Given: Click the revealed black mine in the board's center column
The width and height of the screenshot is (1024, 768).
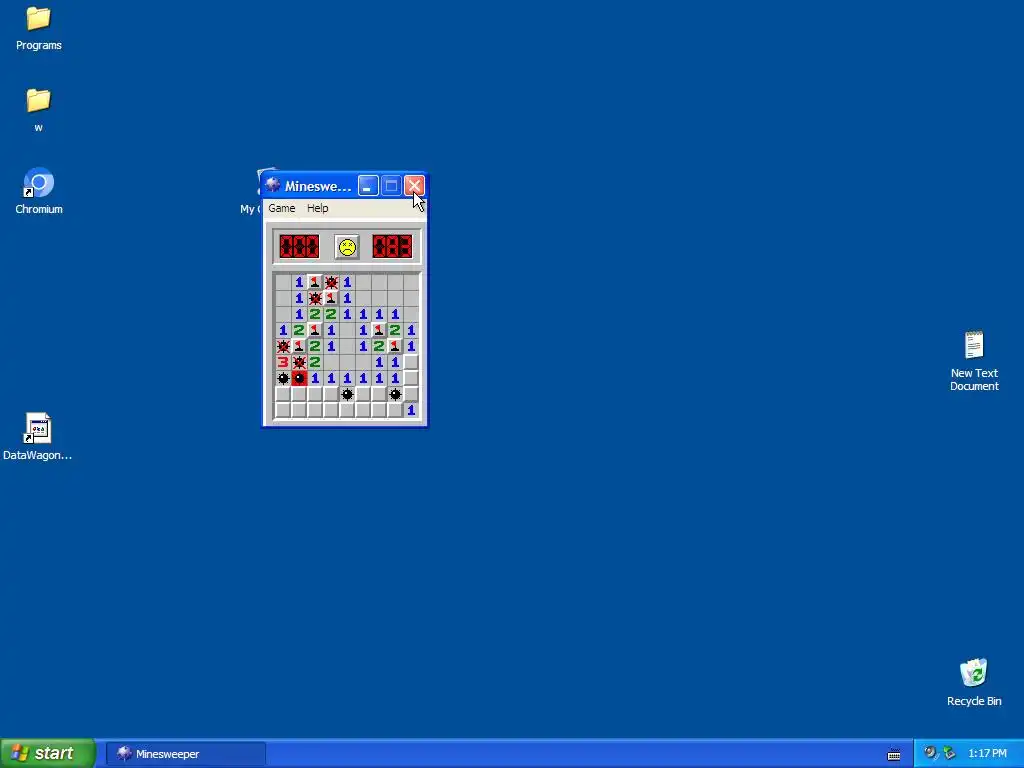Looking at the screenshot, I should click(x=347, y=394).
